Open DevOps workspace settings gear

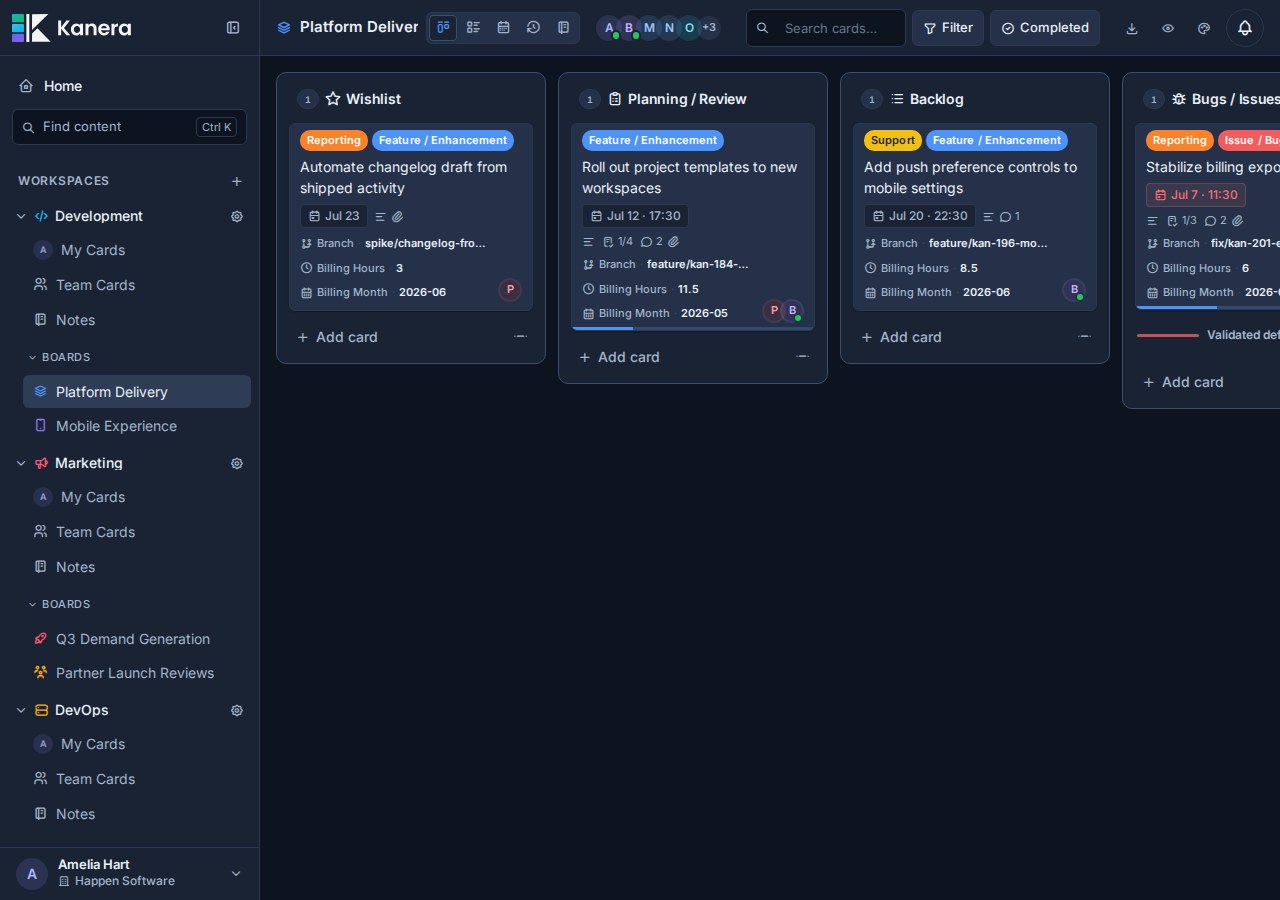[x=237, y=710]
